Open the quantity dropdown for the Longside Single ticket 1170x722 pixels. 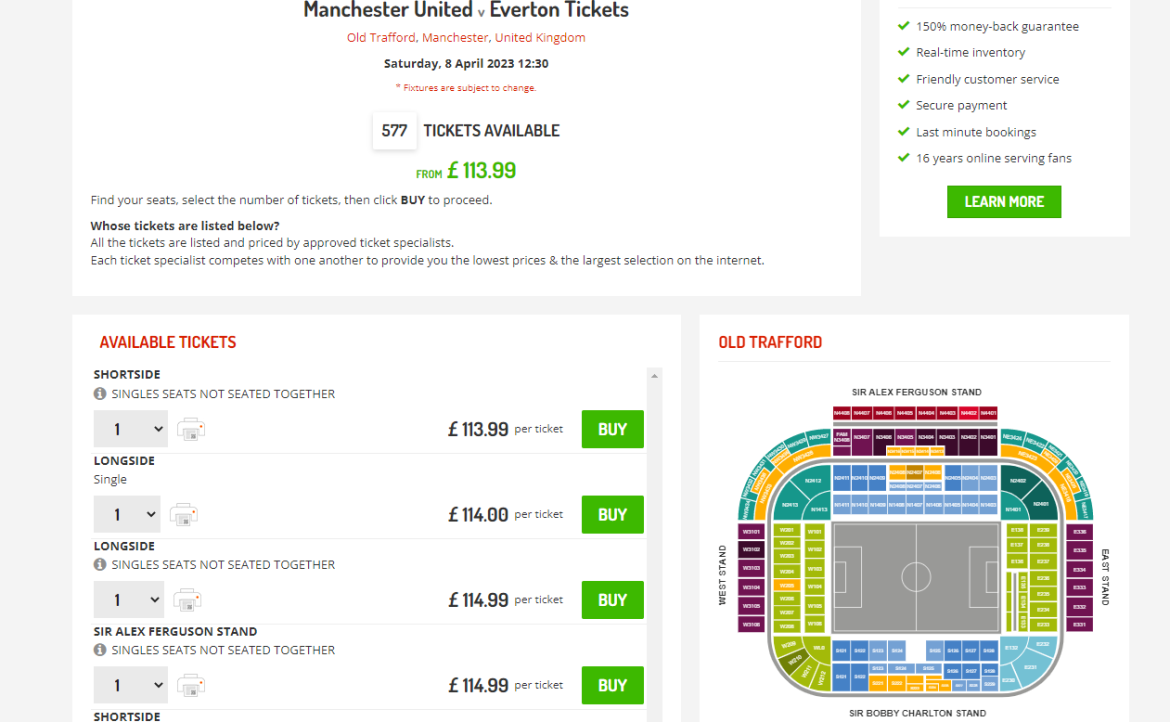(126, 514)
